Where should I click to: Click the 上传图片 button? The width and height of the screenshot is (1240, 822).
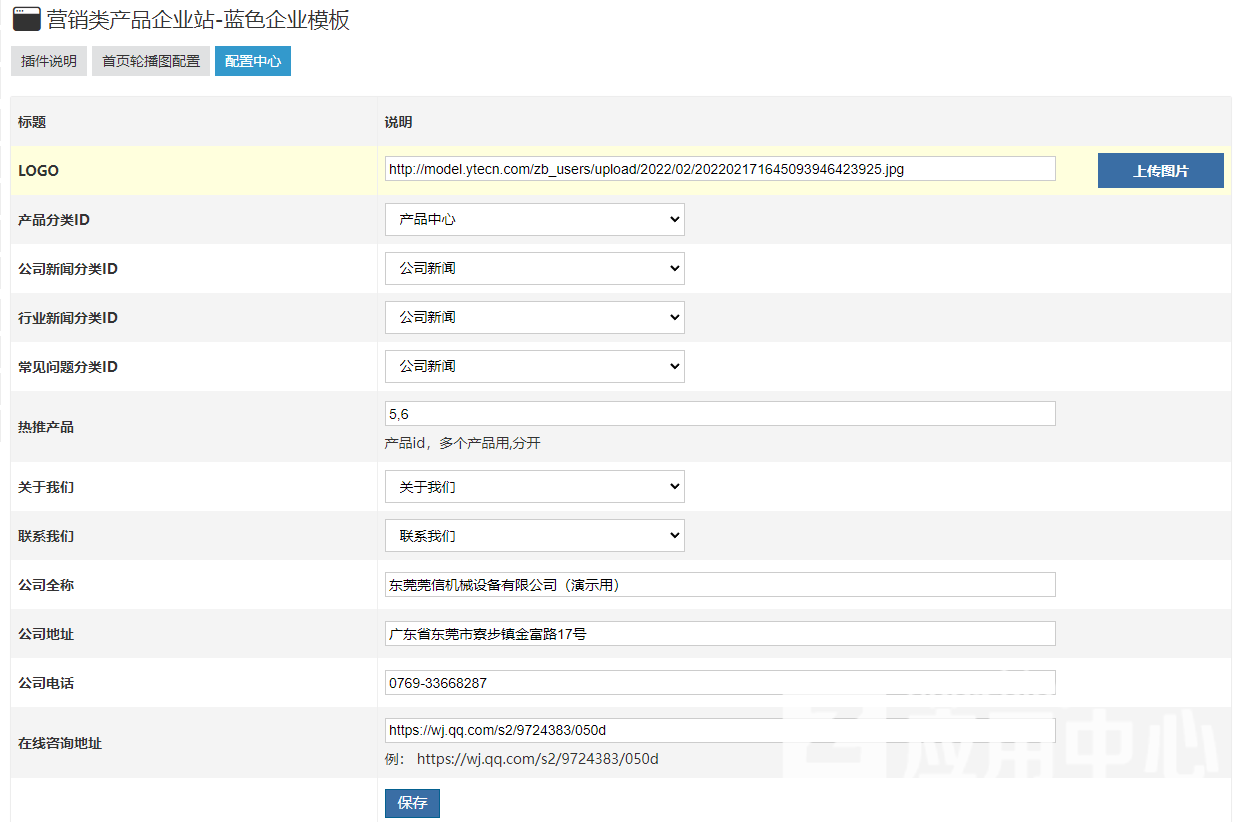1160,171
